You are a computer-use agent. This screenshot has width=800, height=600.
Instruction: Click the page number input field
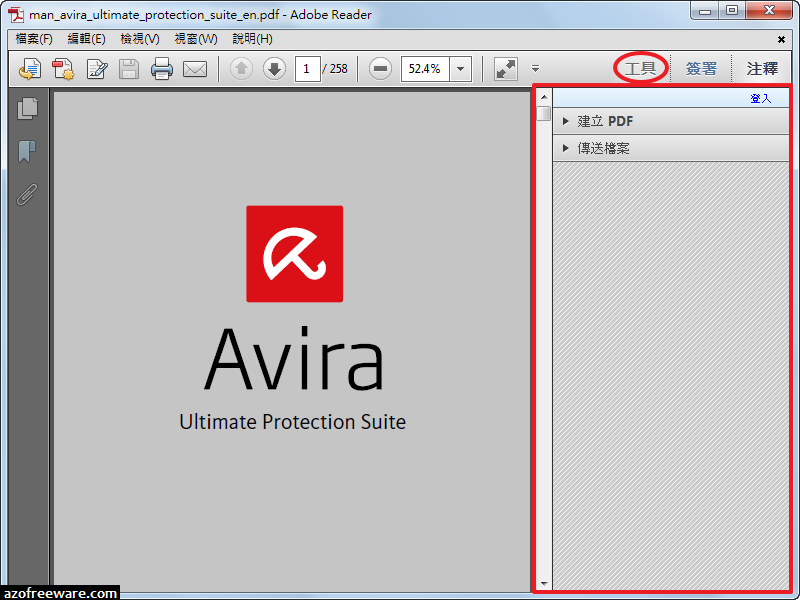(x=307, y=69)
